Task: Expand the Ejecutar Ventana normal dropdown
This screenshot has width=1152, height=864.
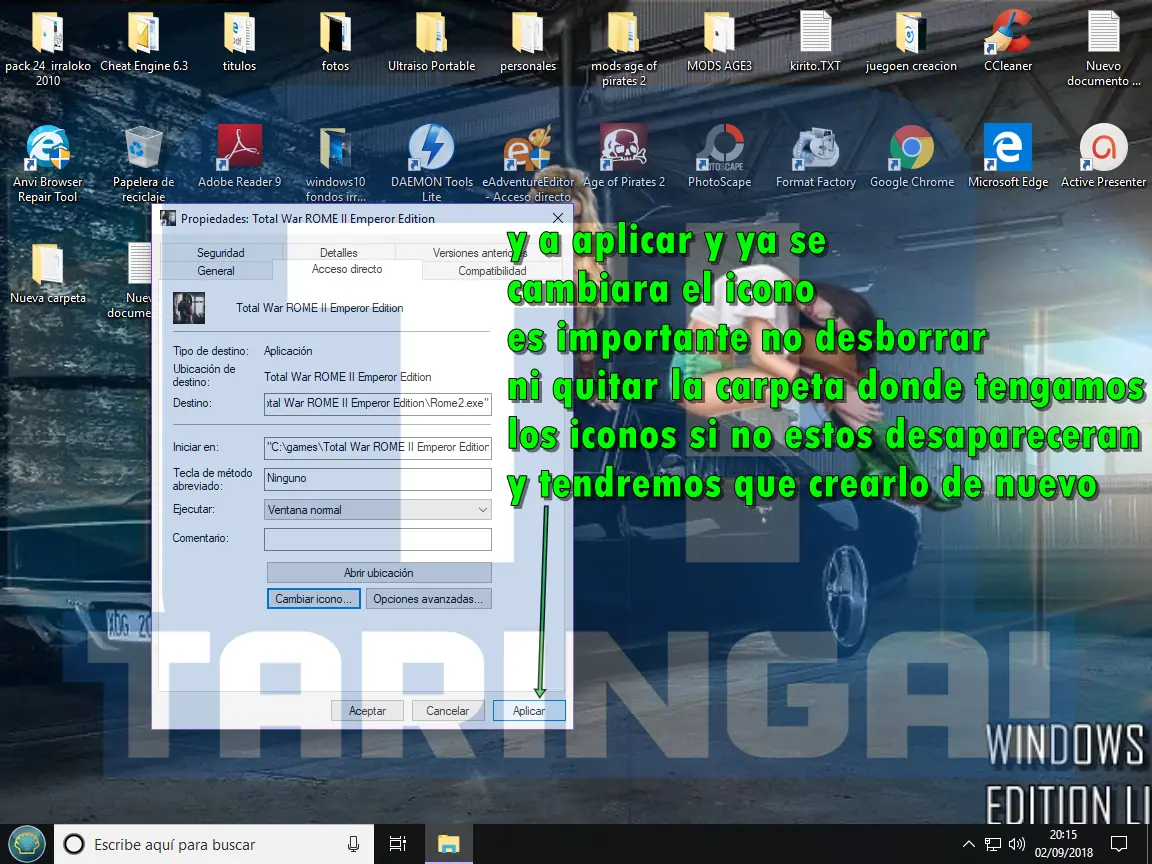Action: 378,510
